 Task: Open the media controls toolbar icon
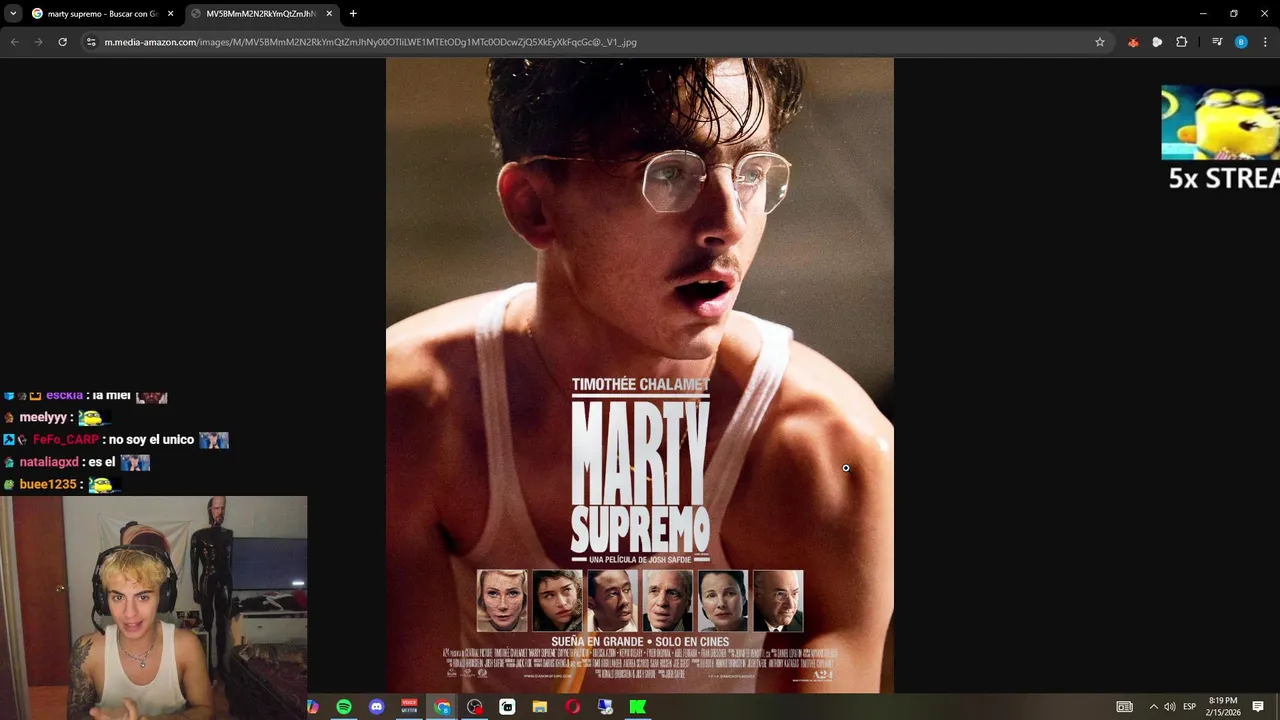pos(1217,42)
